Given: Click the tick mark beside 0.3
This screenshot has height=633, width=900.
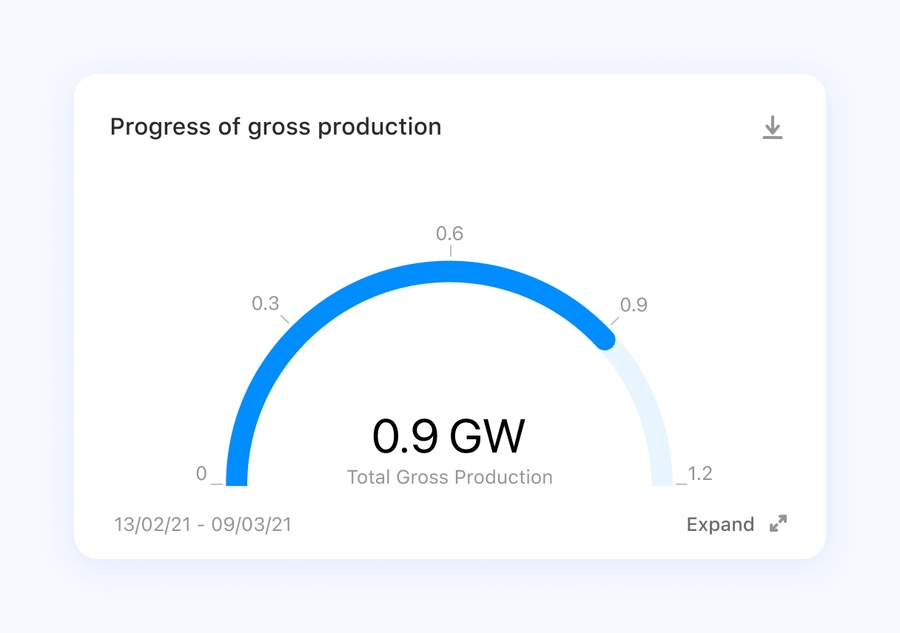Looking at the screenshot, I should click(285, 320).
